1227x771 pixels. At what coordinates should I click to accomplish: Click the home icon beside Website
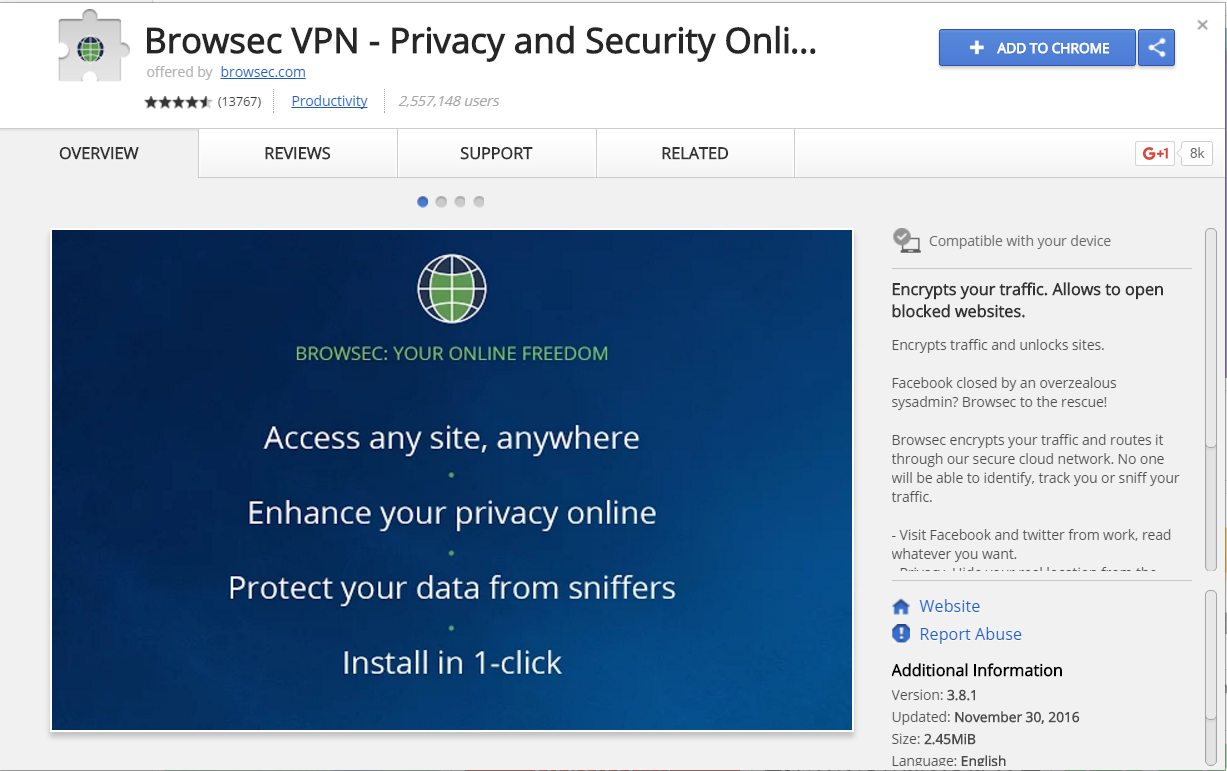(x=901, y=607)
